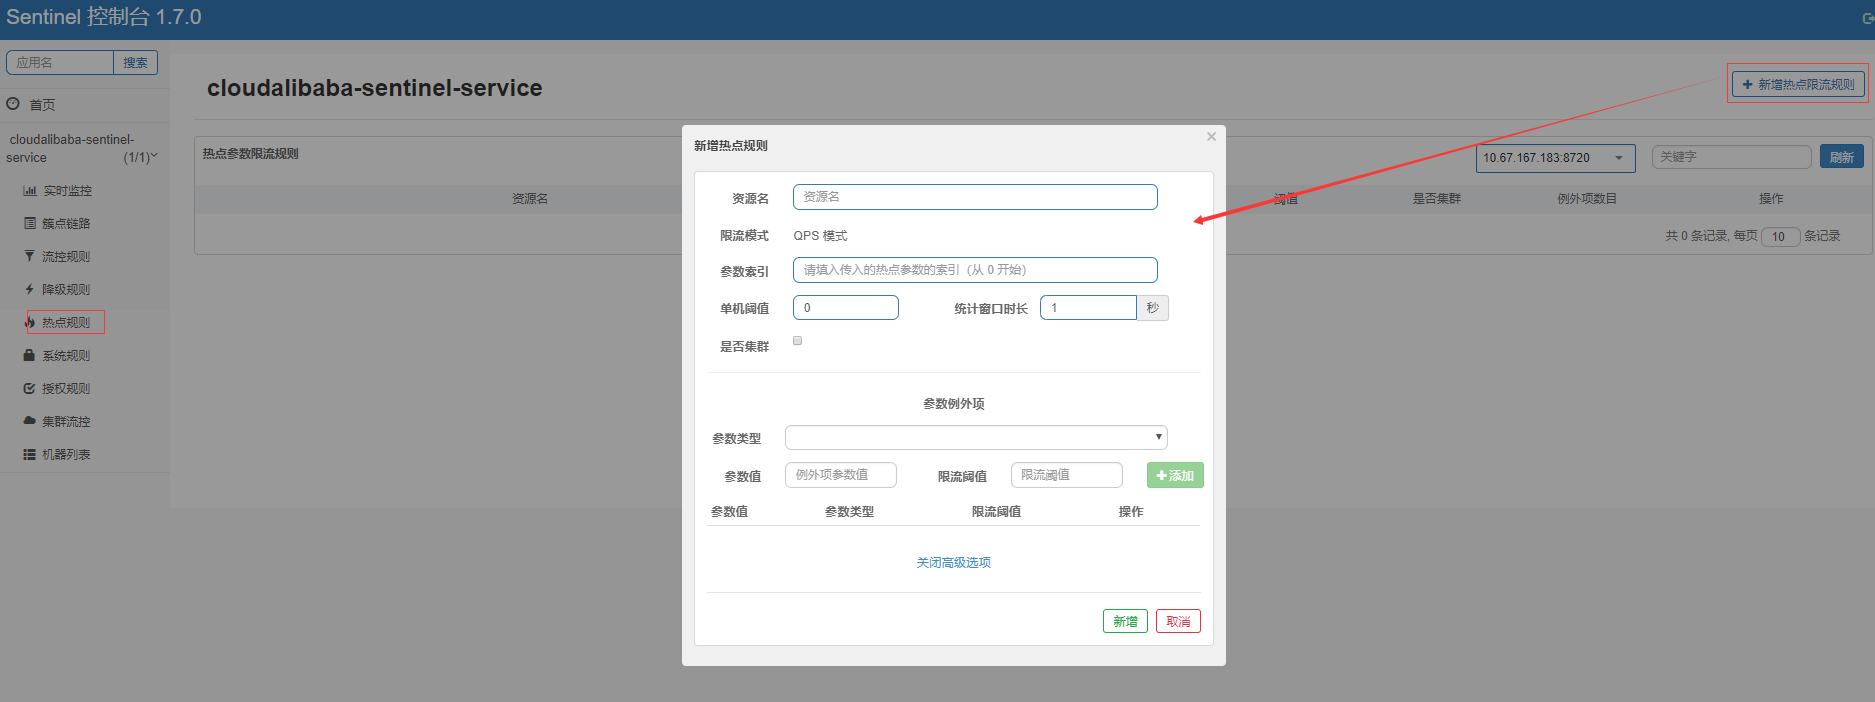Click the green 添加 button
Viewport: 1875px width, 702px height.
click(x=1175, y=475)
